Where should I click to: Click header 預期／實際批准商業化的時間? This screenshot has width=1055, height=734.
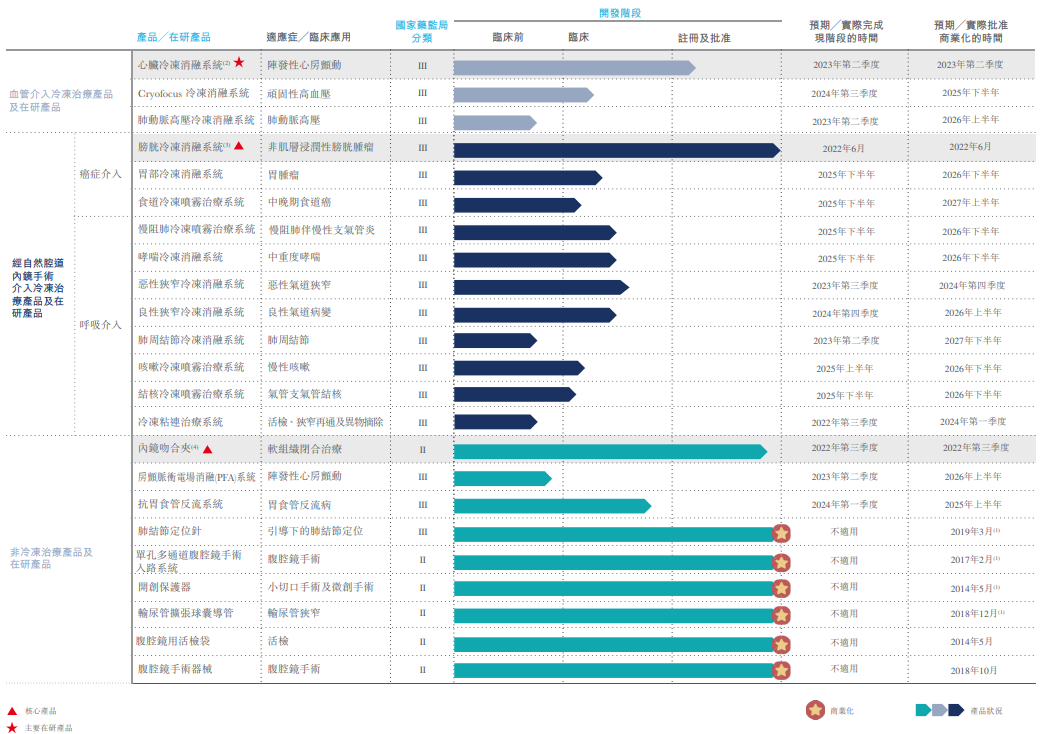tap(971, 31)
